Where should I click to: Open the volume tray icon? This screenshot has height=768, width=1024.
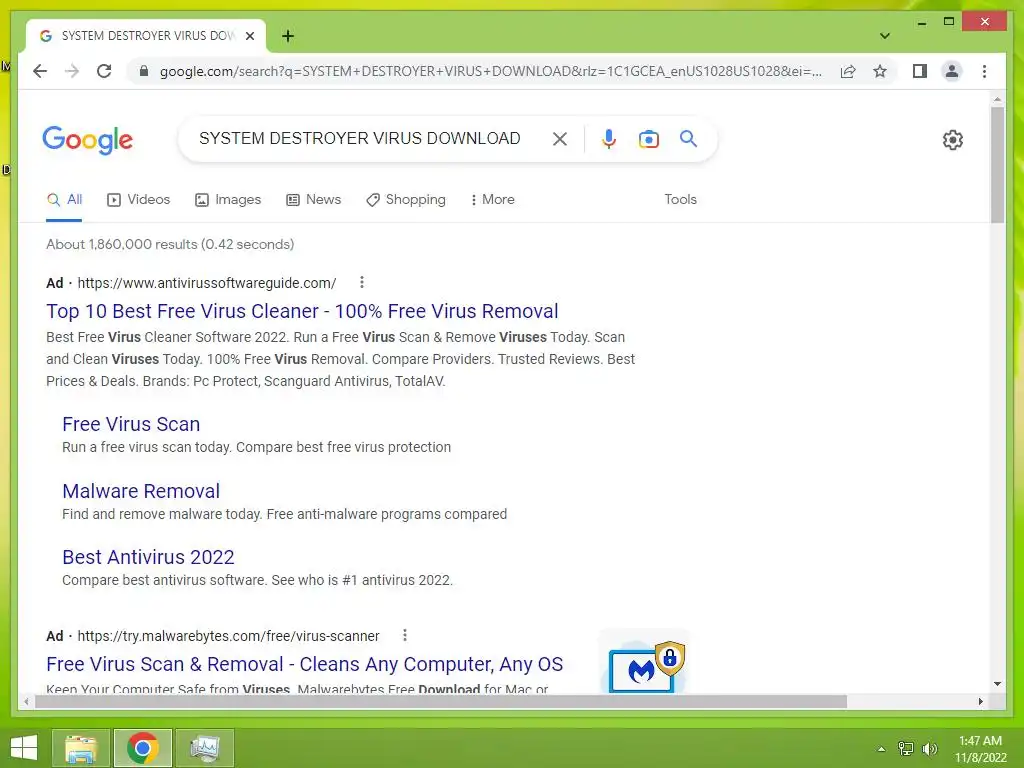[x=930, y=749]
